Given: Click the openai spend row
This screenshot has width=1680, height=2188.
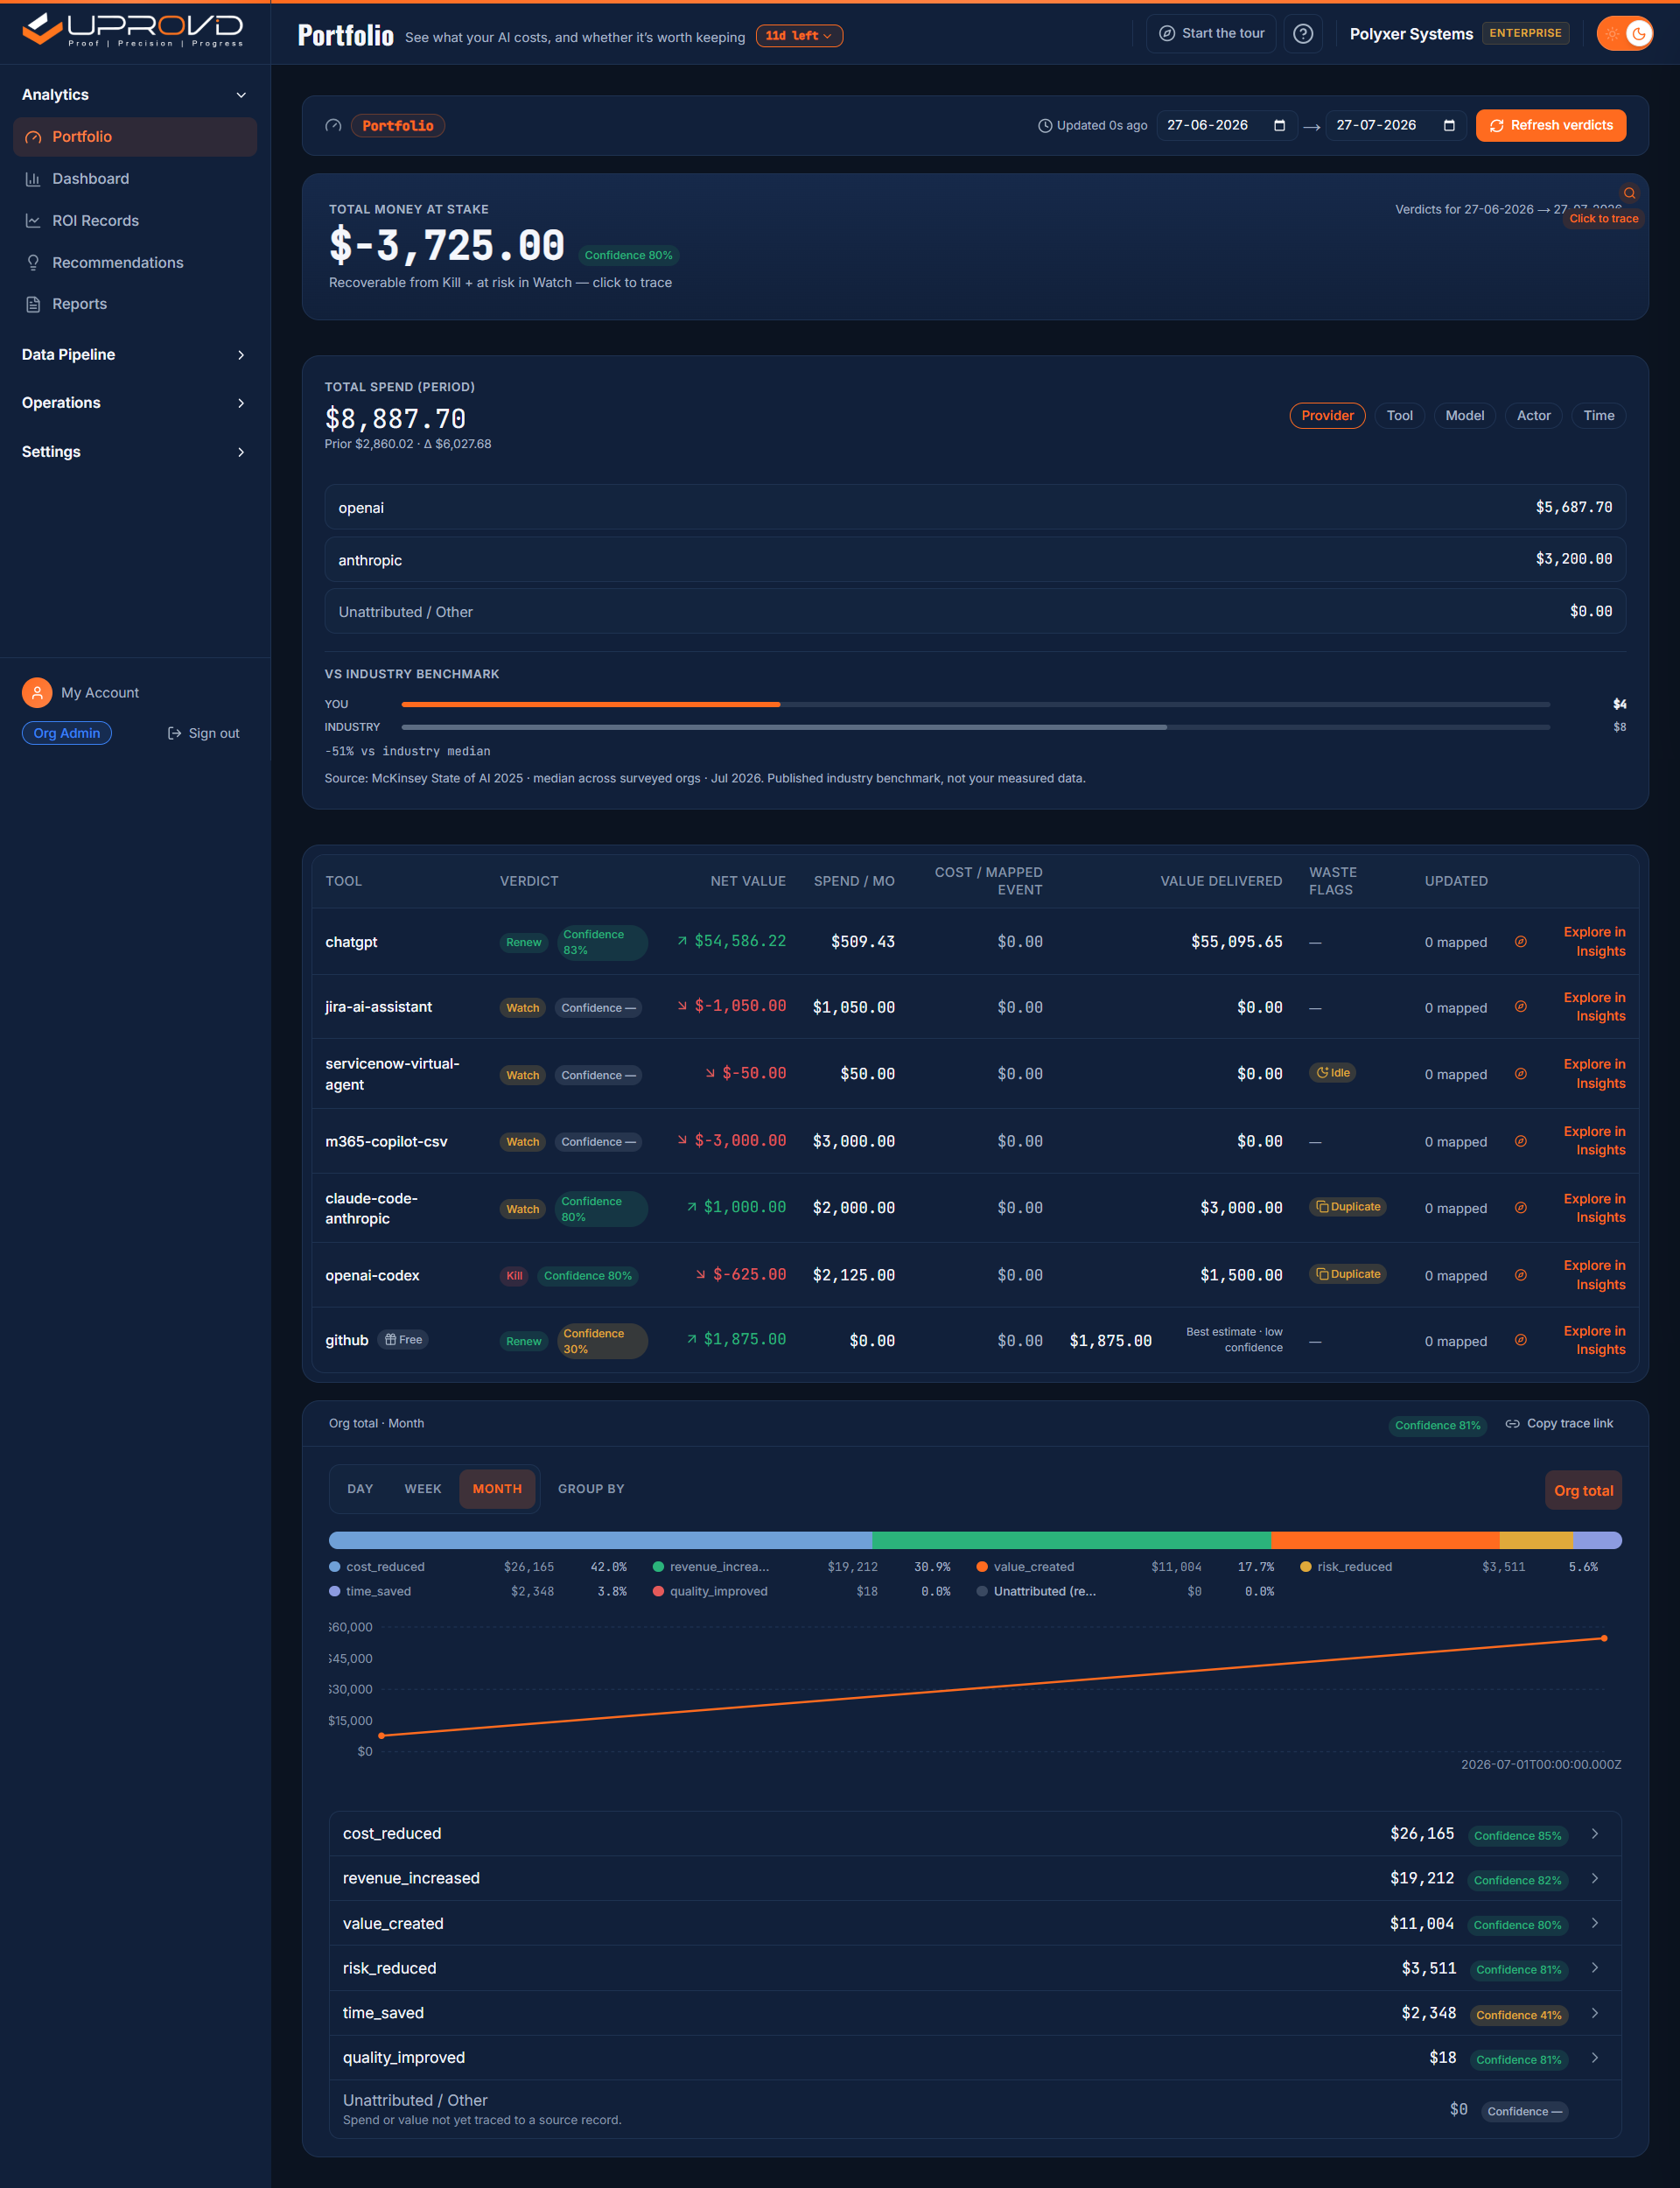Looking at the screenshot, I should point(975,507).
